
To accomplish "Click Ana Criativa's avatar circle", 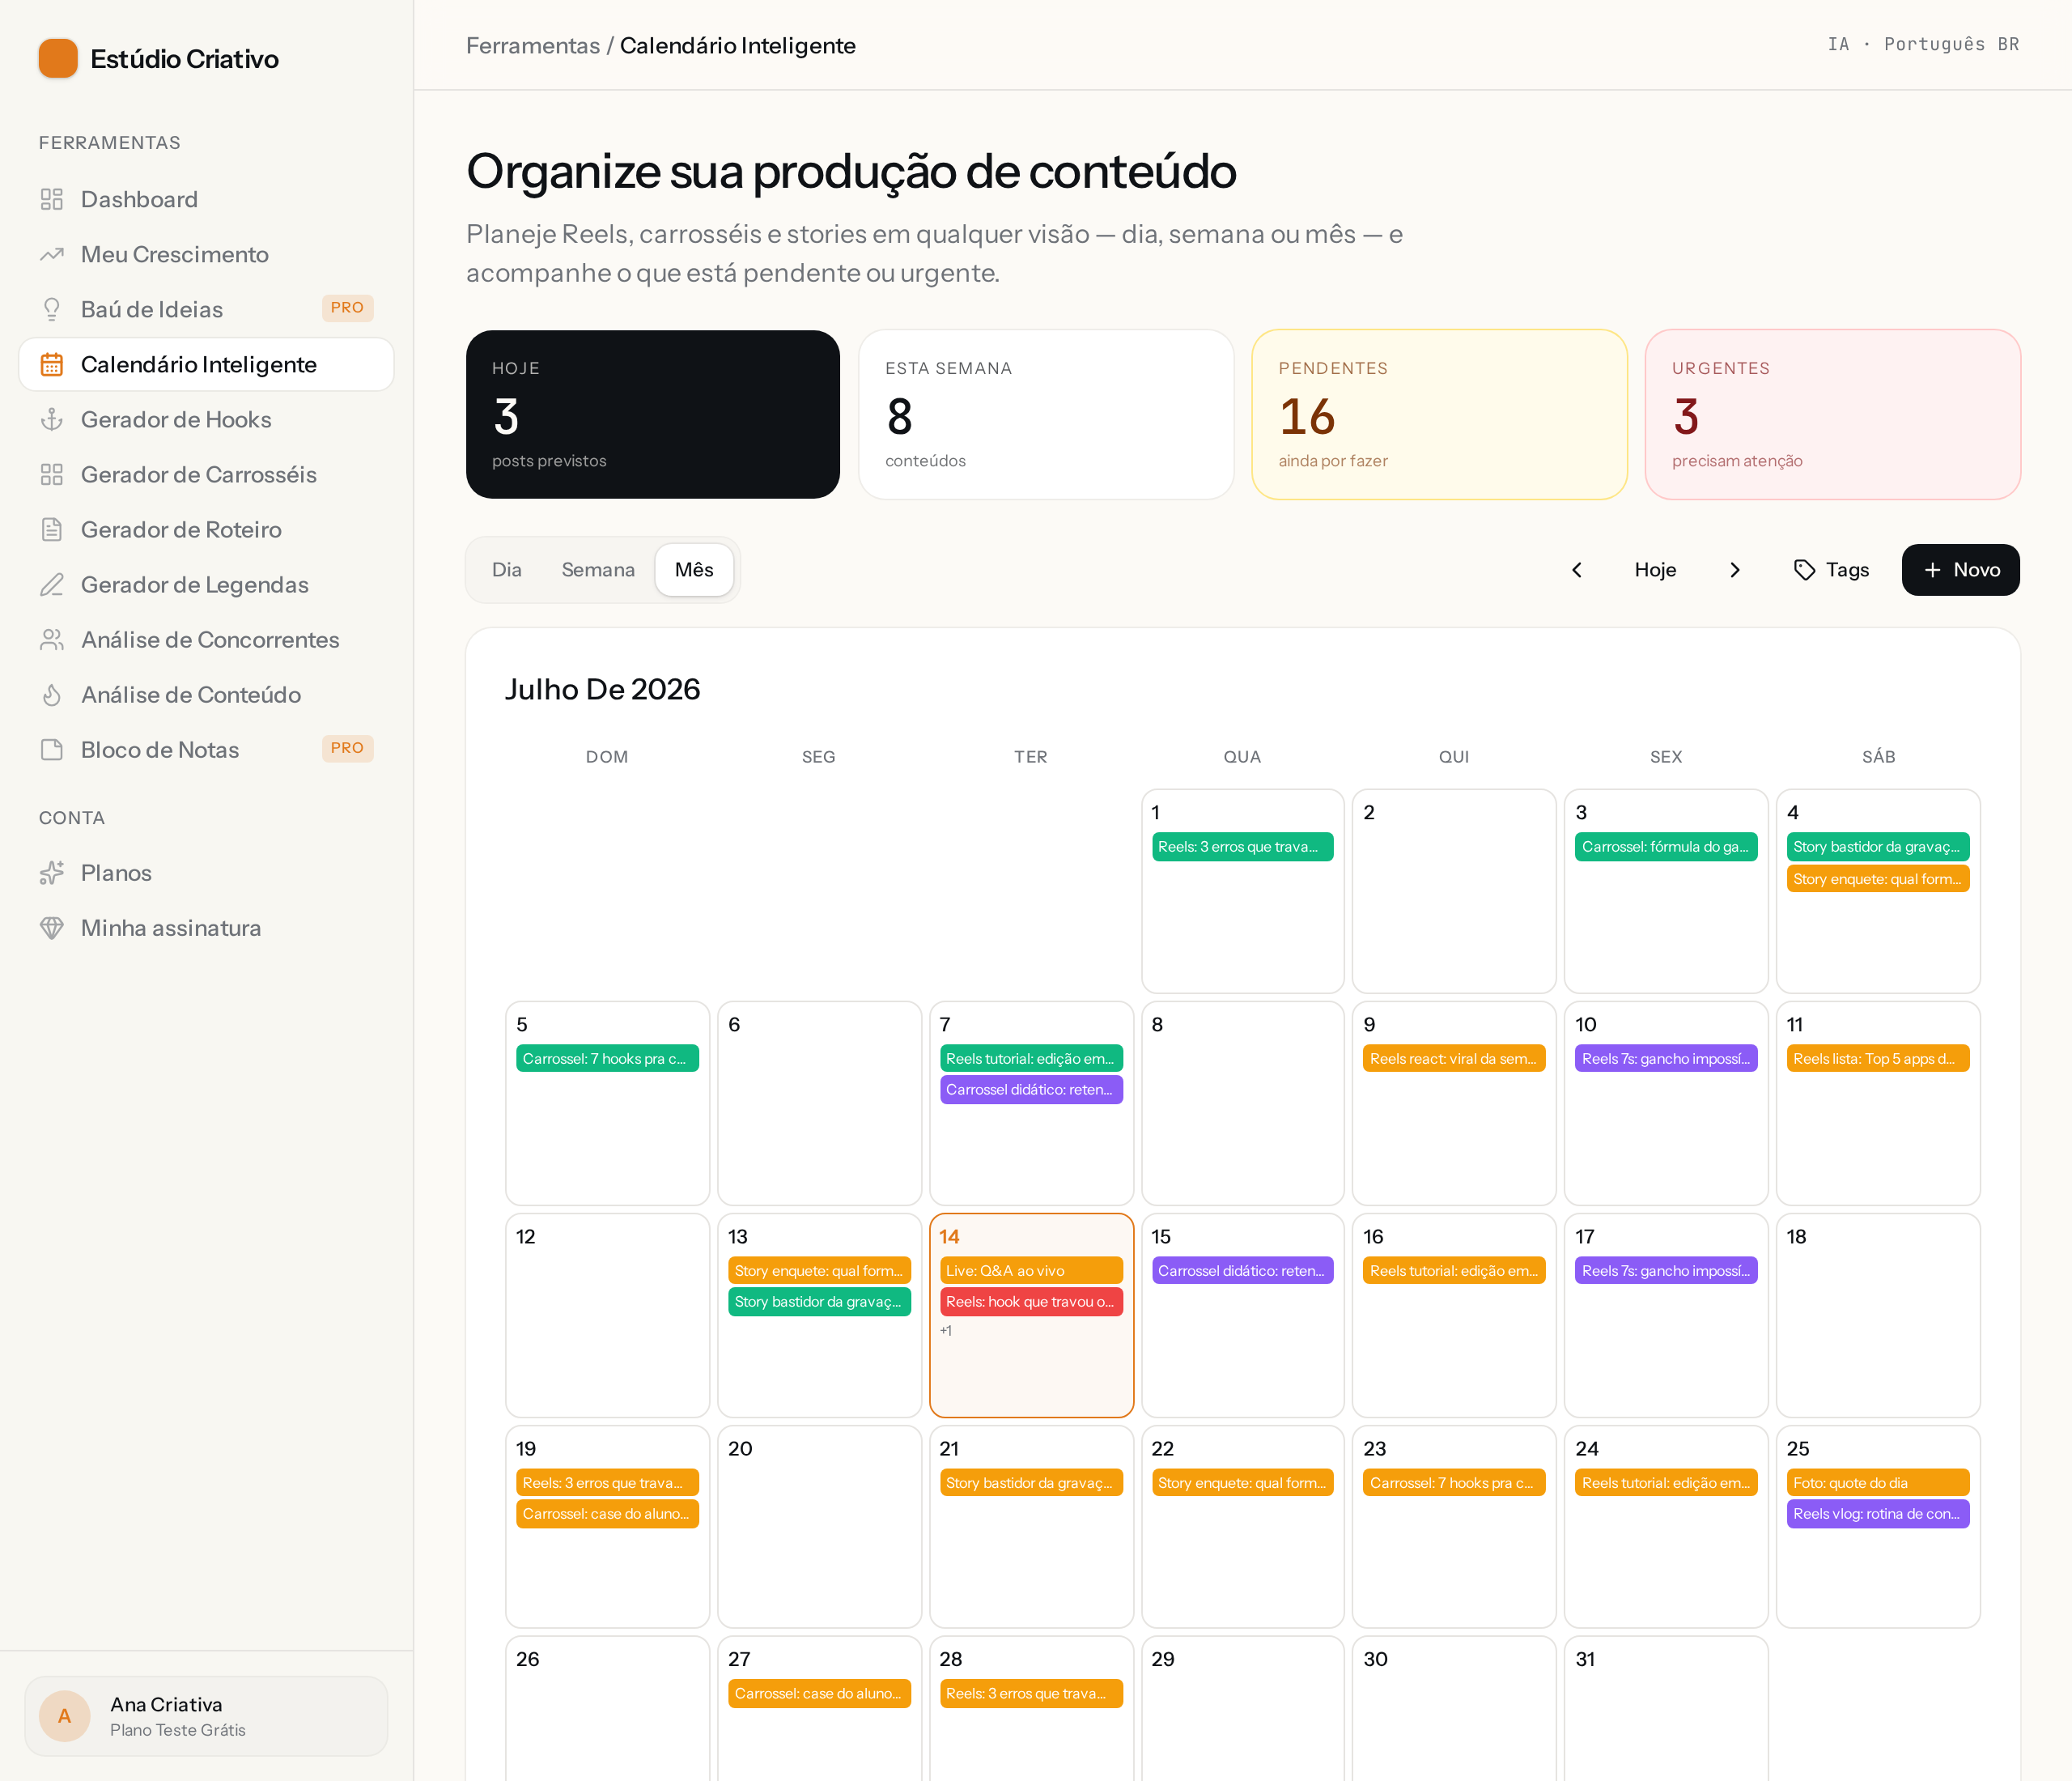I will point(65,1716).
